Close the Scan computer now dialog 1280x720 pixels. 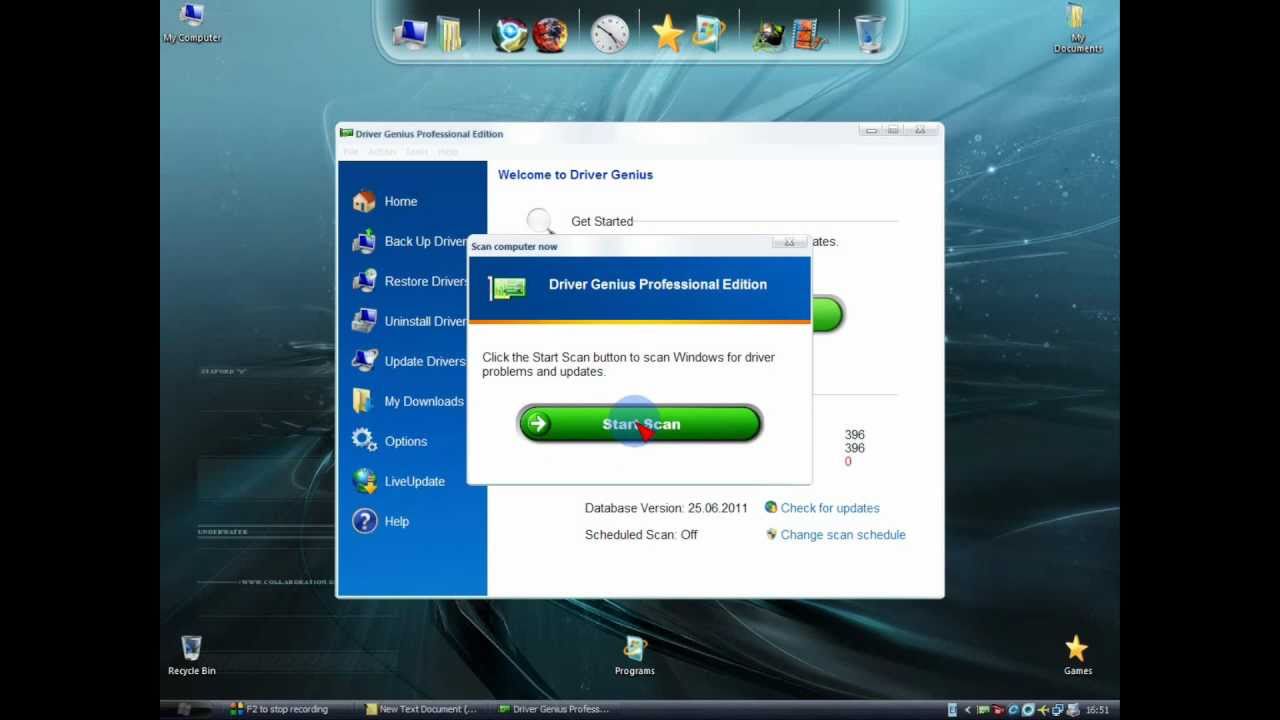(789, 243)
